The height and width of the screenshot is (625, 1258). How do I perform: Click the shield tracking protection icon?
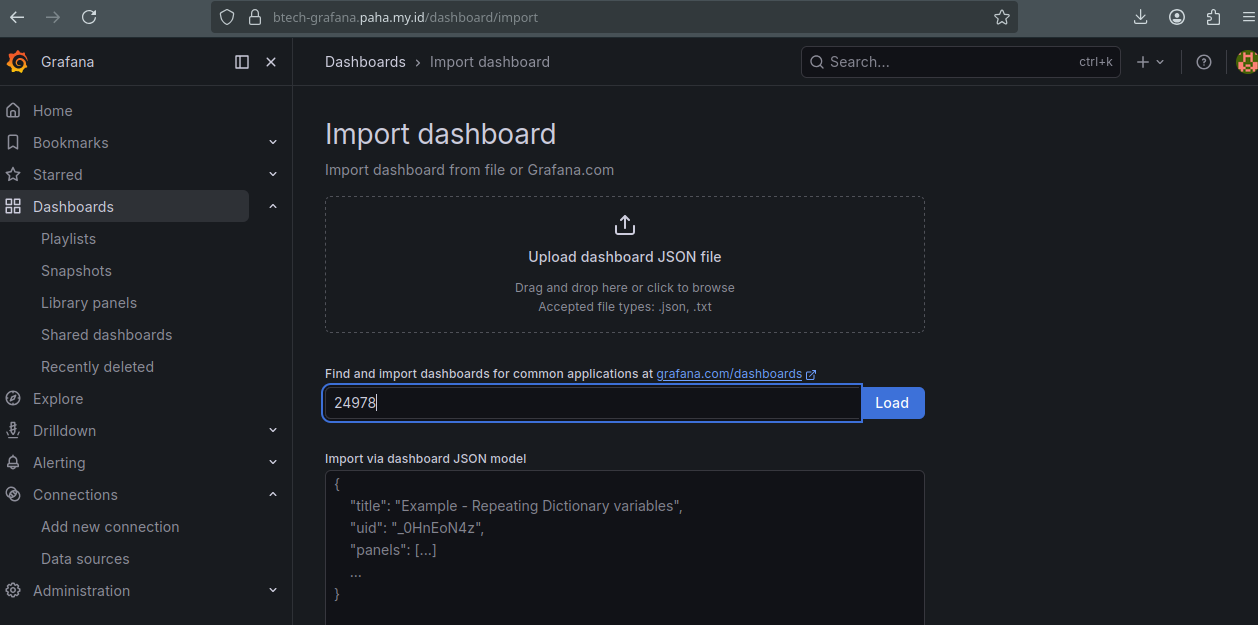pyautogui.click(x=227, y=17)
